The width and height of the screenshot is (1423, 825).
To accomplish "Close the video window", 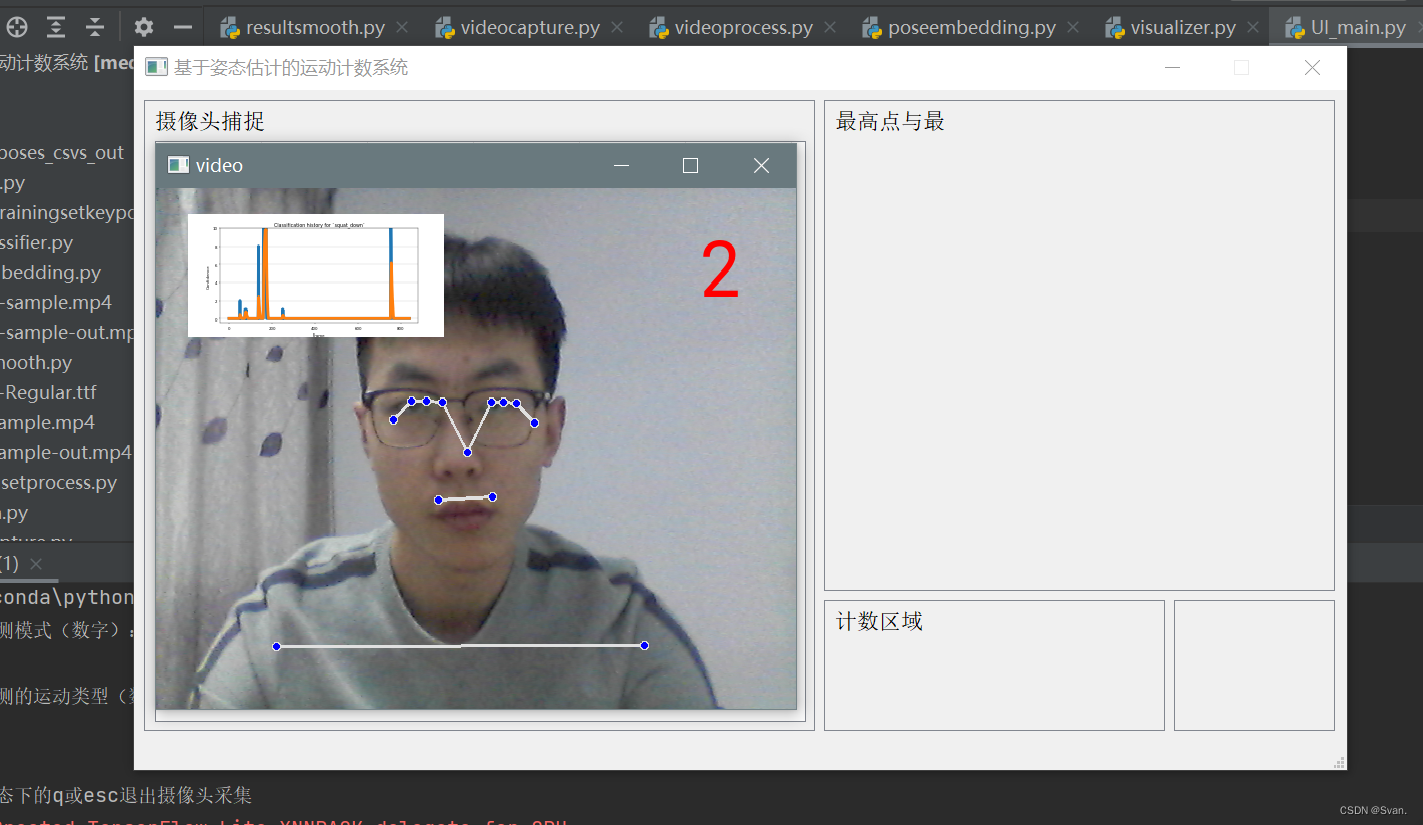I will point(761,166).
